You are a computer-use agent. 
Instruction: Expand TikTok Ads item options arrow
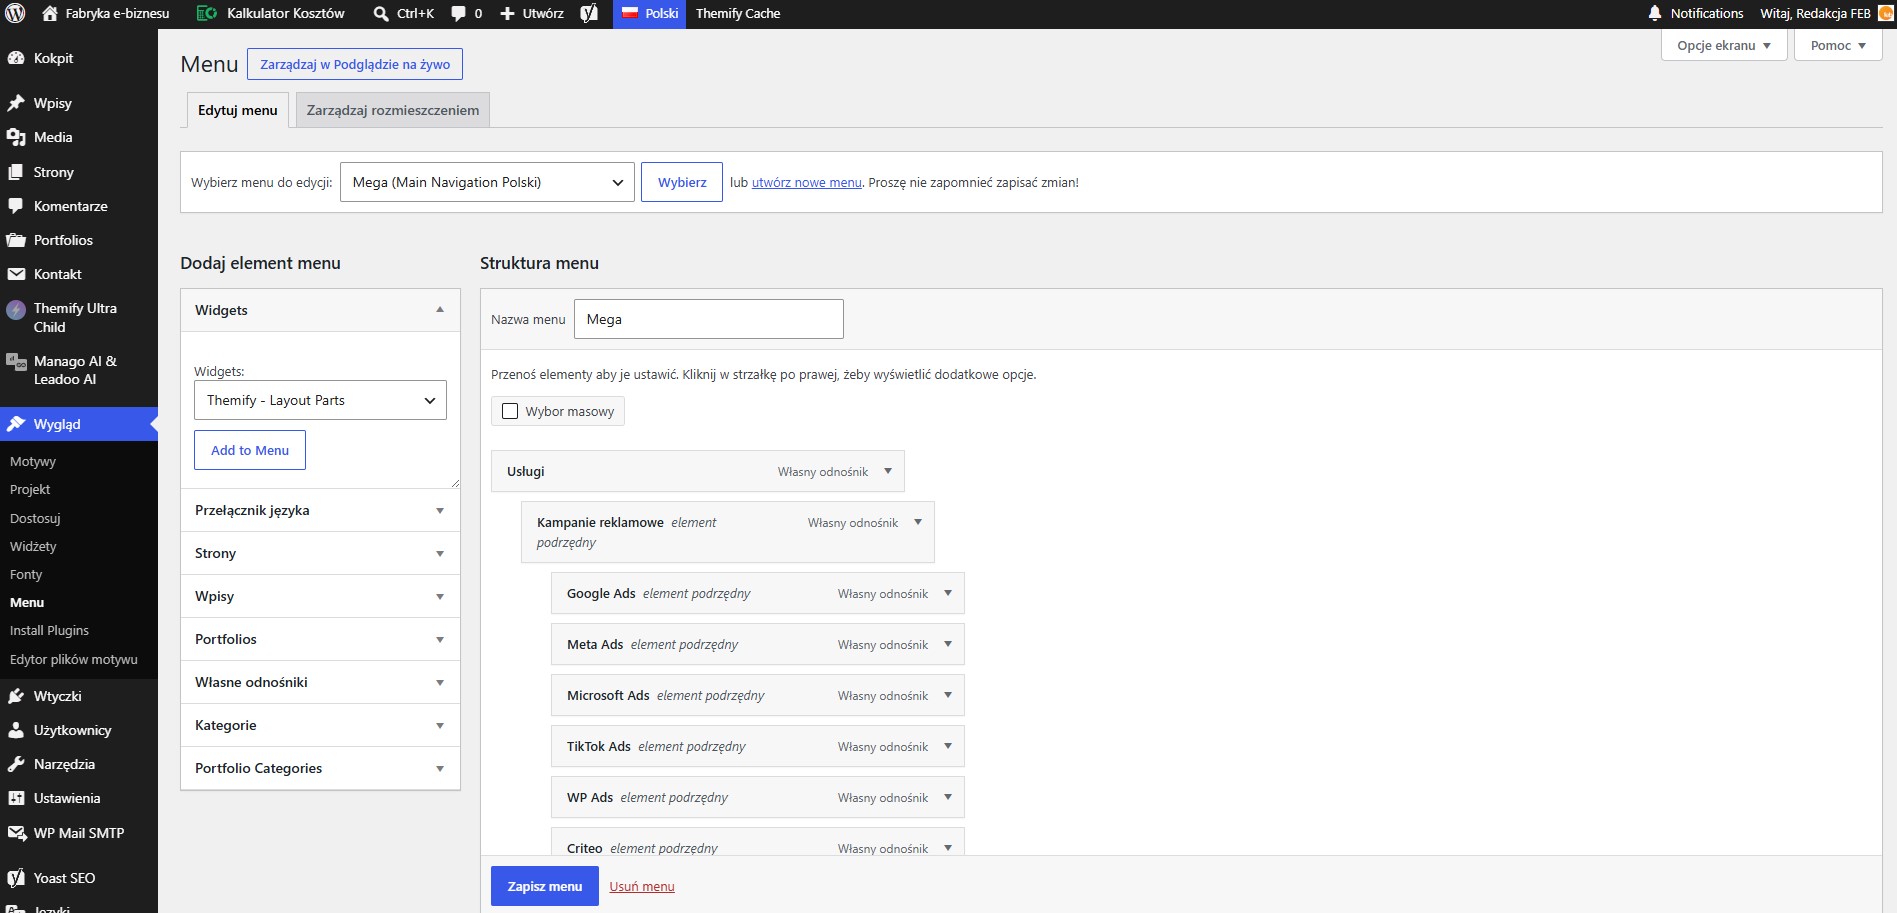pyautogui.click(x=948, y=746)
